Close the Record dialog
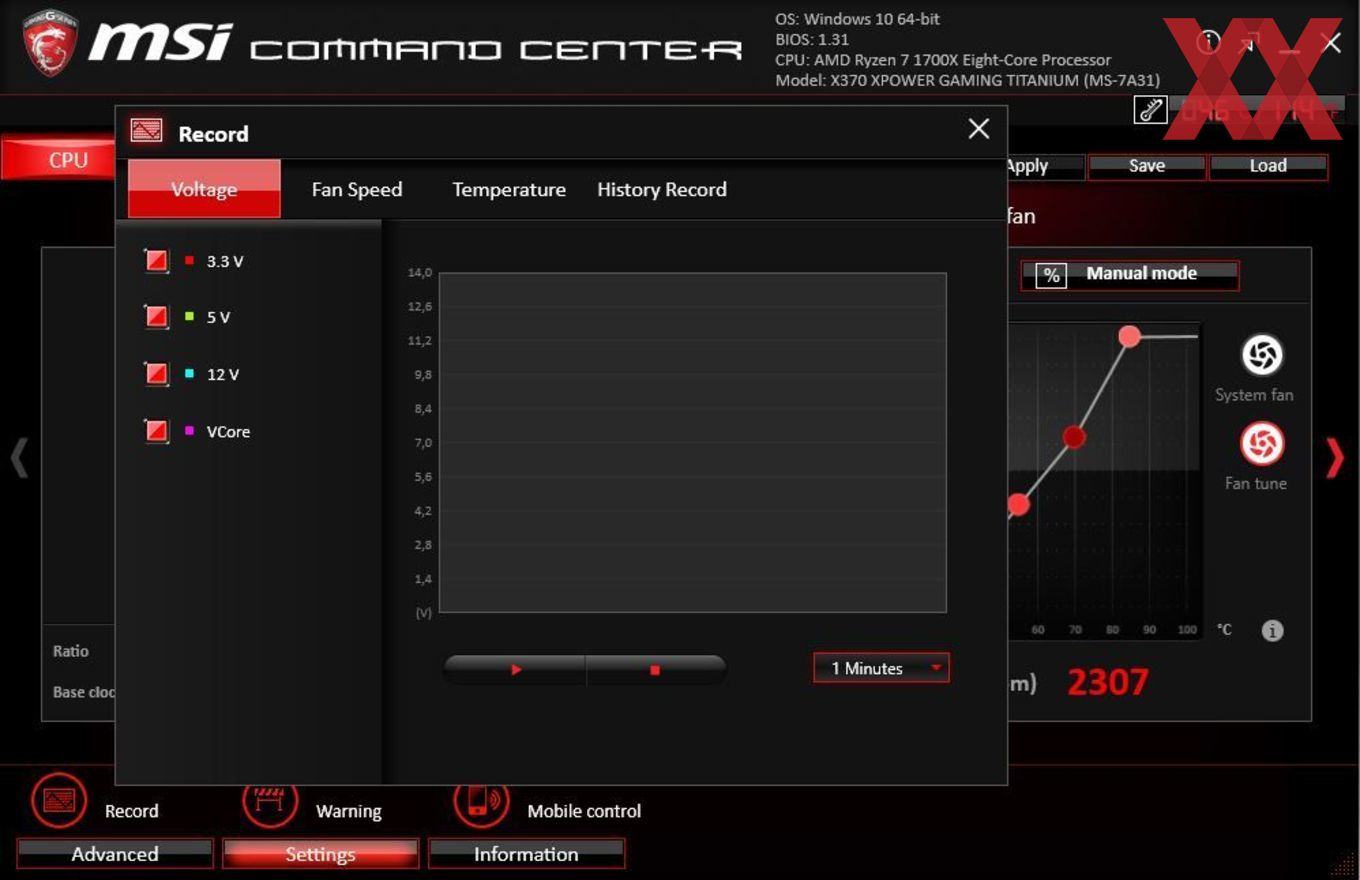1360x880 pixels. pos(979,128)
